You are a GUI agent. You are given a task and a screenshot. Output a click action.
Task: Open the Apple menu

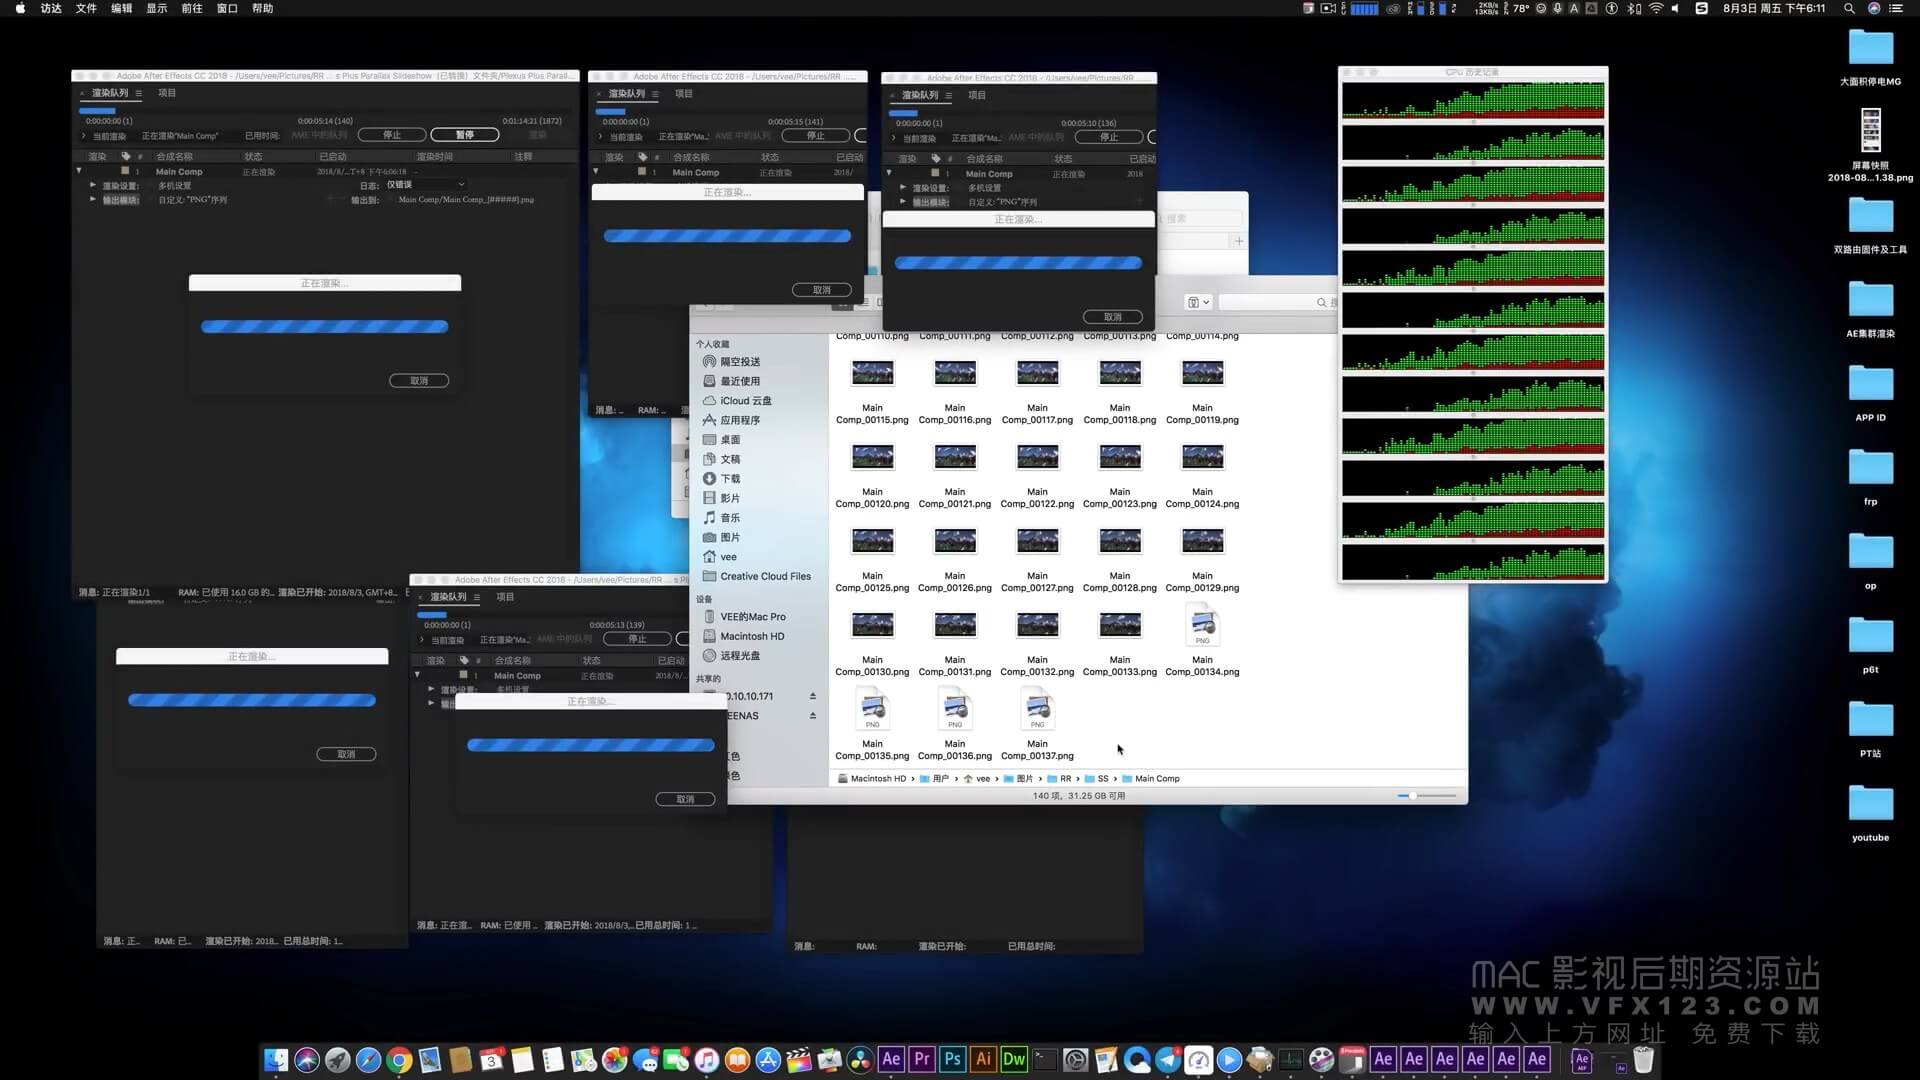point(20,8)
